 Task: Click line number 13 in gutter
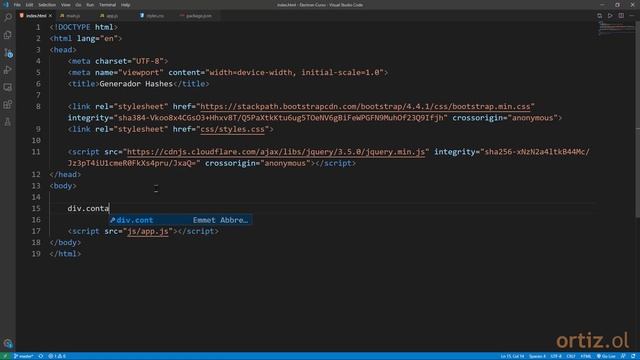[36, 186]
